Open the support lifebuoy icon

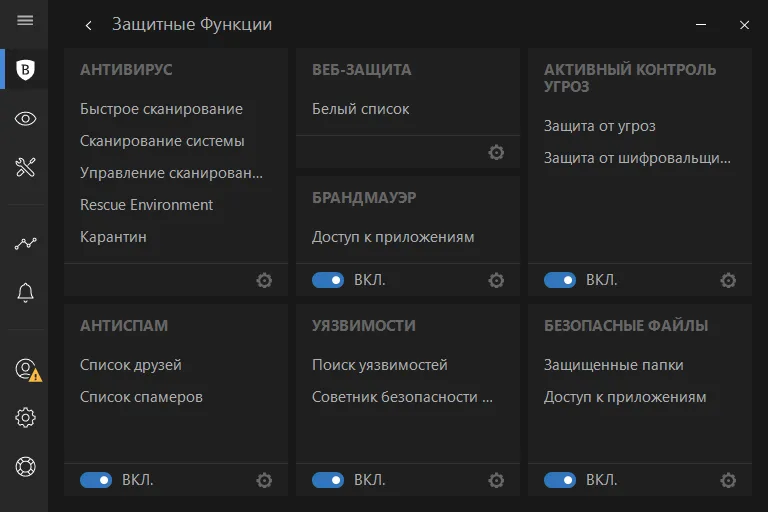(x=25, y=466)
